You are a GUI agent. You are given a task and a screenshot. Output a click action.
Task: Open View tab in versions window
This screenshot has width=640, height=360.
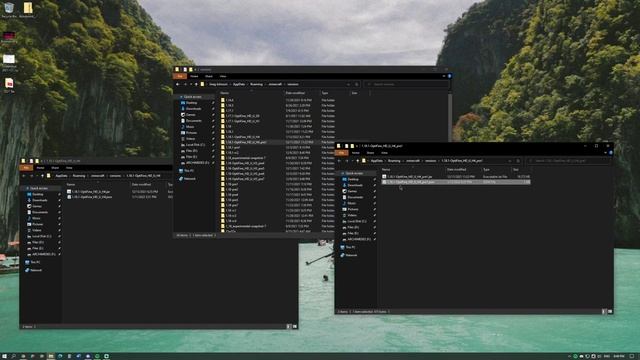223,76
